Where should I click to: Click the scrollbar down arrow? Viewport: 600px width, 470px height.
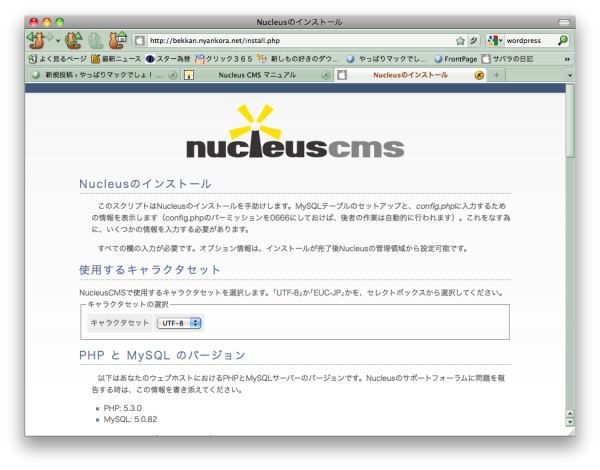(570, 422)
